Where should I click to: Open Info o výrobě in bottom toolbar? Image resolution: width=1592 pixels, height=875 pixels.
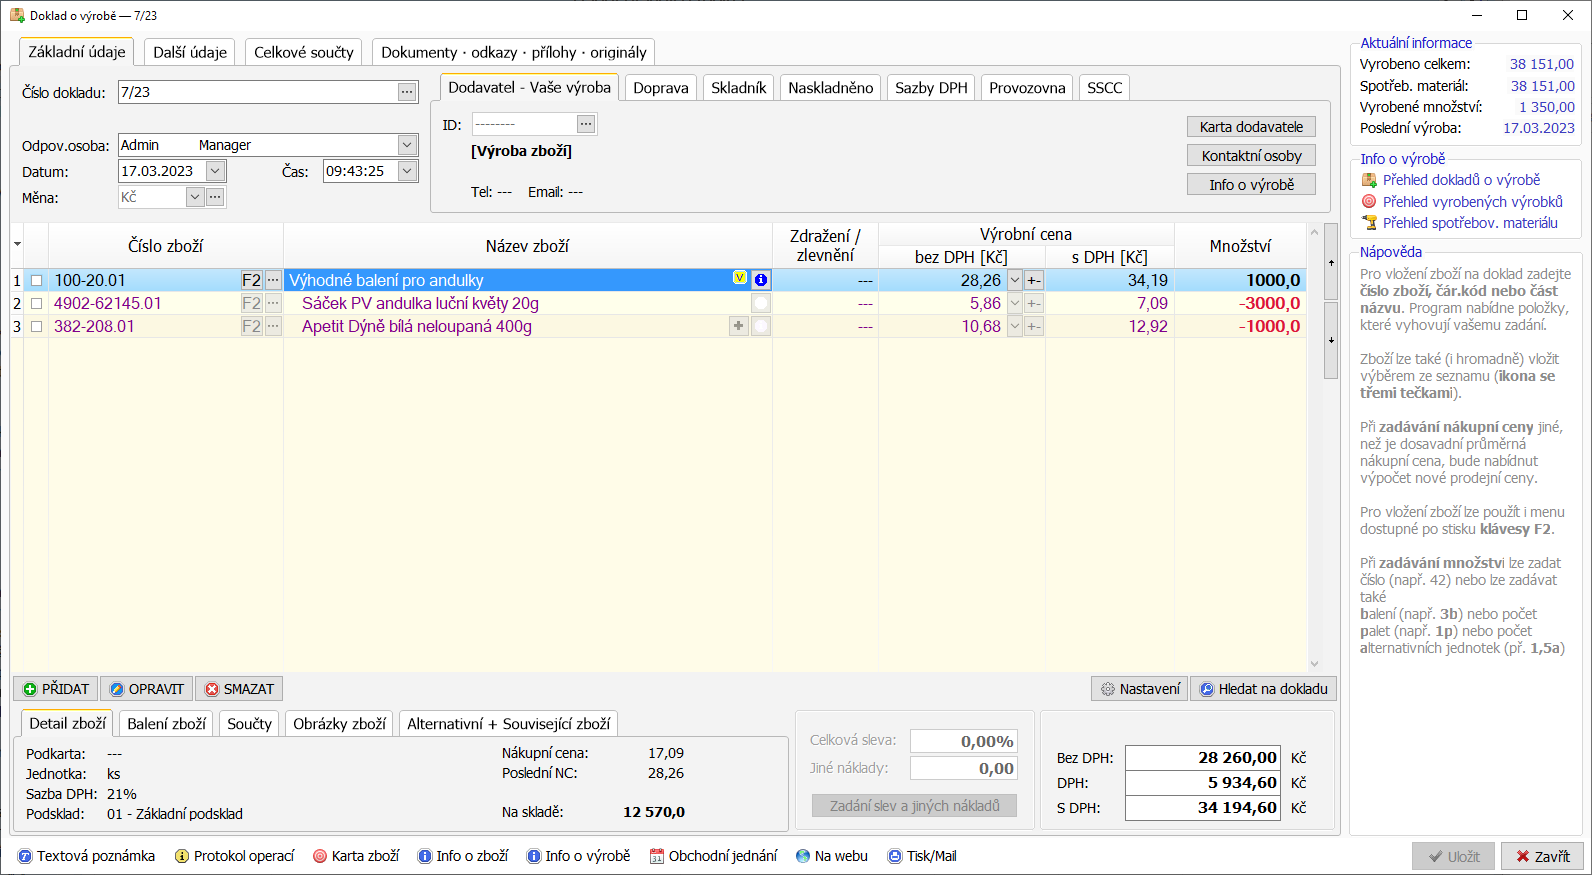point(579,856)
